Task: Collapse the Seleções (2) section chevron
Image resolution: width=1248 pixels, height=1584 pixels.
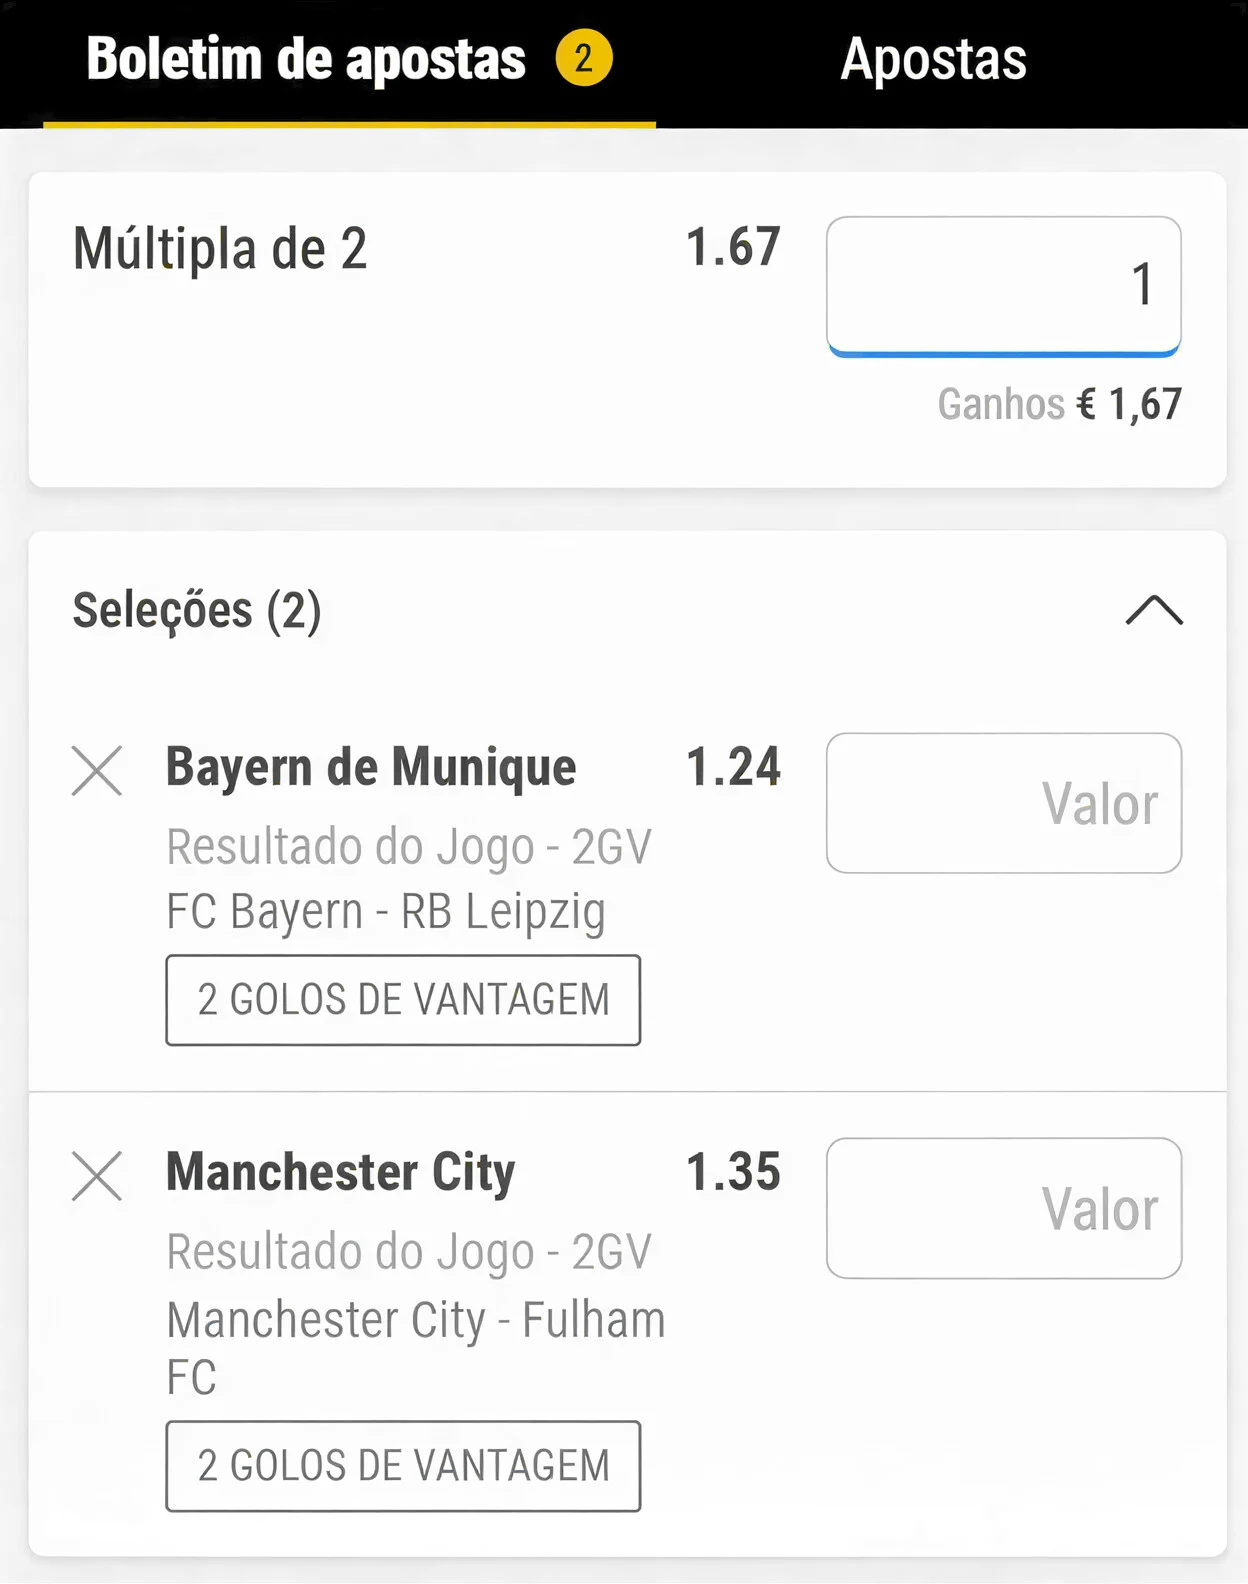Action: 1154,610
